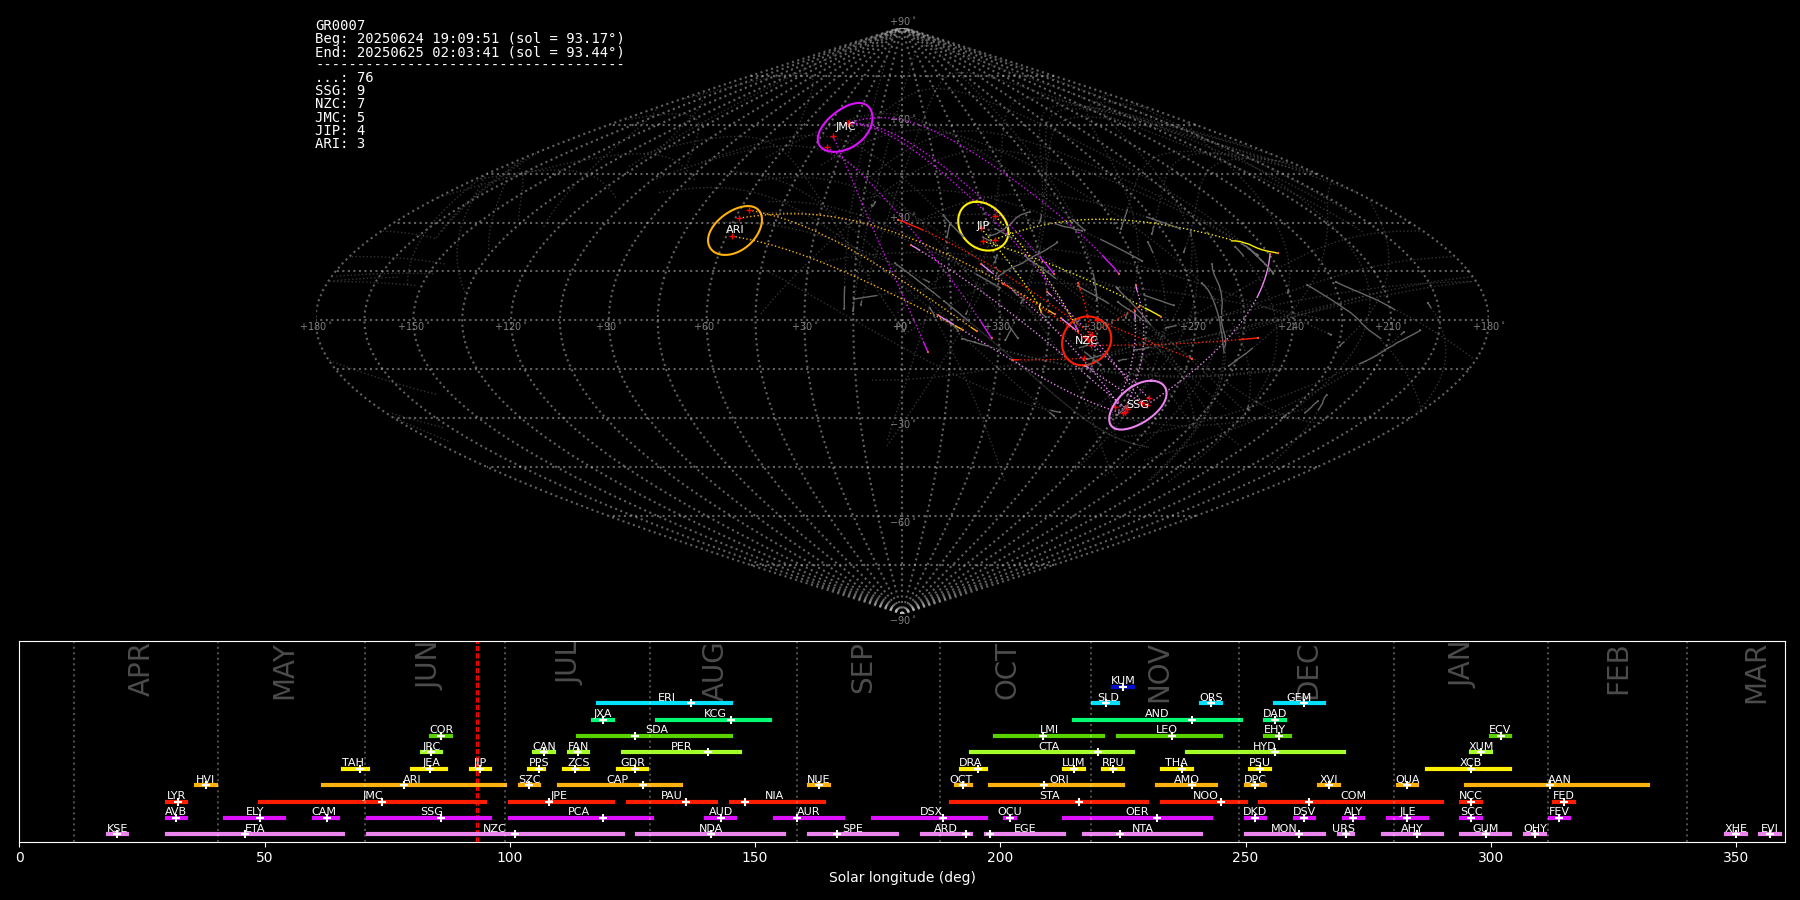Click the KSE shower label
Image resolution: width=1800 pixels, height=900 pixels.
click(x=117, y=828)
